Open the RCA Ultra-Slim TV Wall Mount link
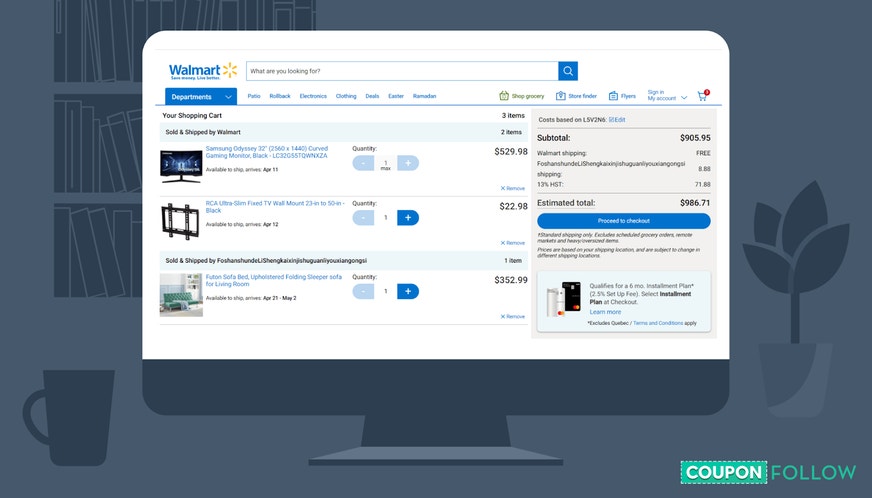Screen dimensions: 872x498 pyautogui.click(x=275, y=207)
